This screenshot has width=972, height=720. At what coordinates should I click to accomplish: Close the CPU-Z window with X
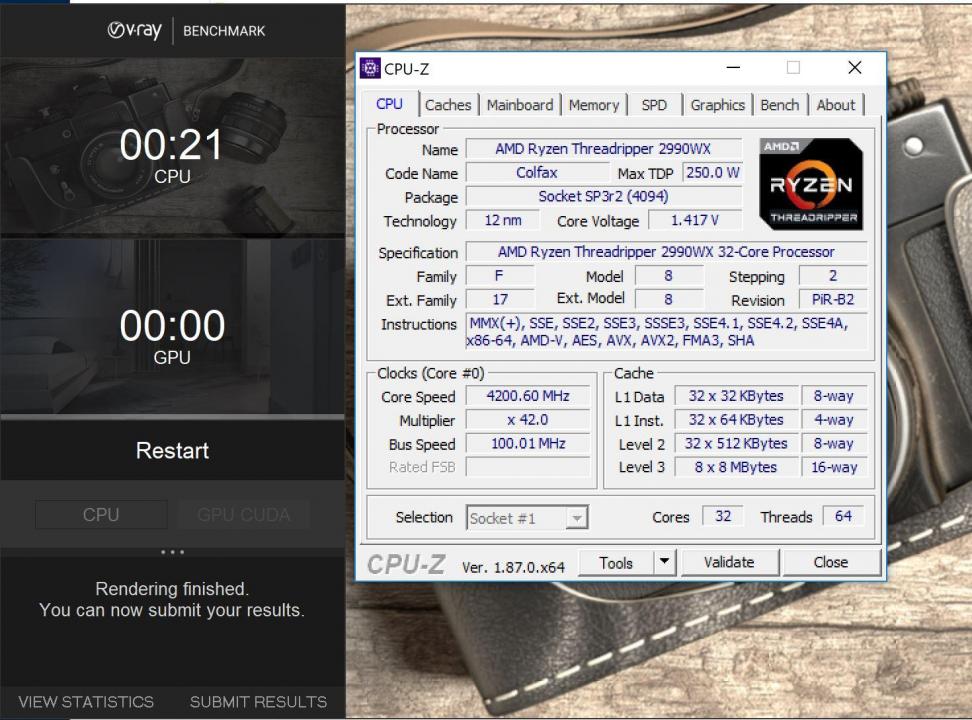point(855,67)
